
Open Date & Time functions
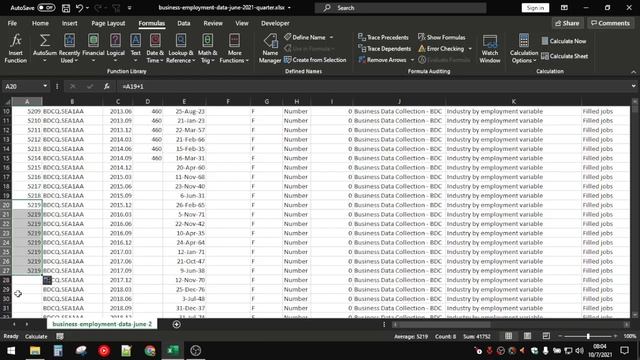pyautogui.click(x=155, y=49)
